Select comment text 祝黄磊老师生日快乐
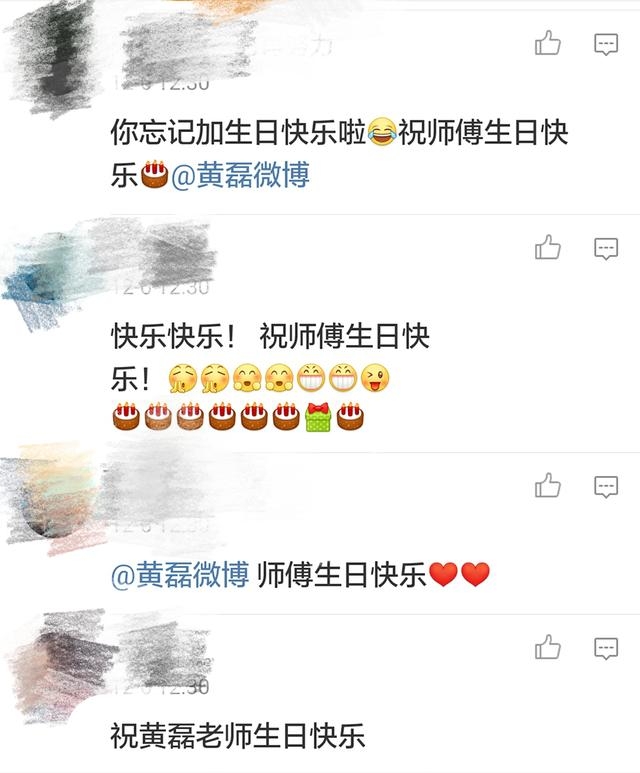The height and width of the screenshot is (773, 640). coord(238,736)
